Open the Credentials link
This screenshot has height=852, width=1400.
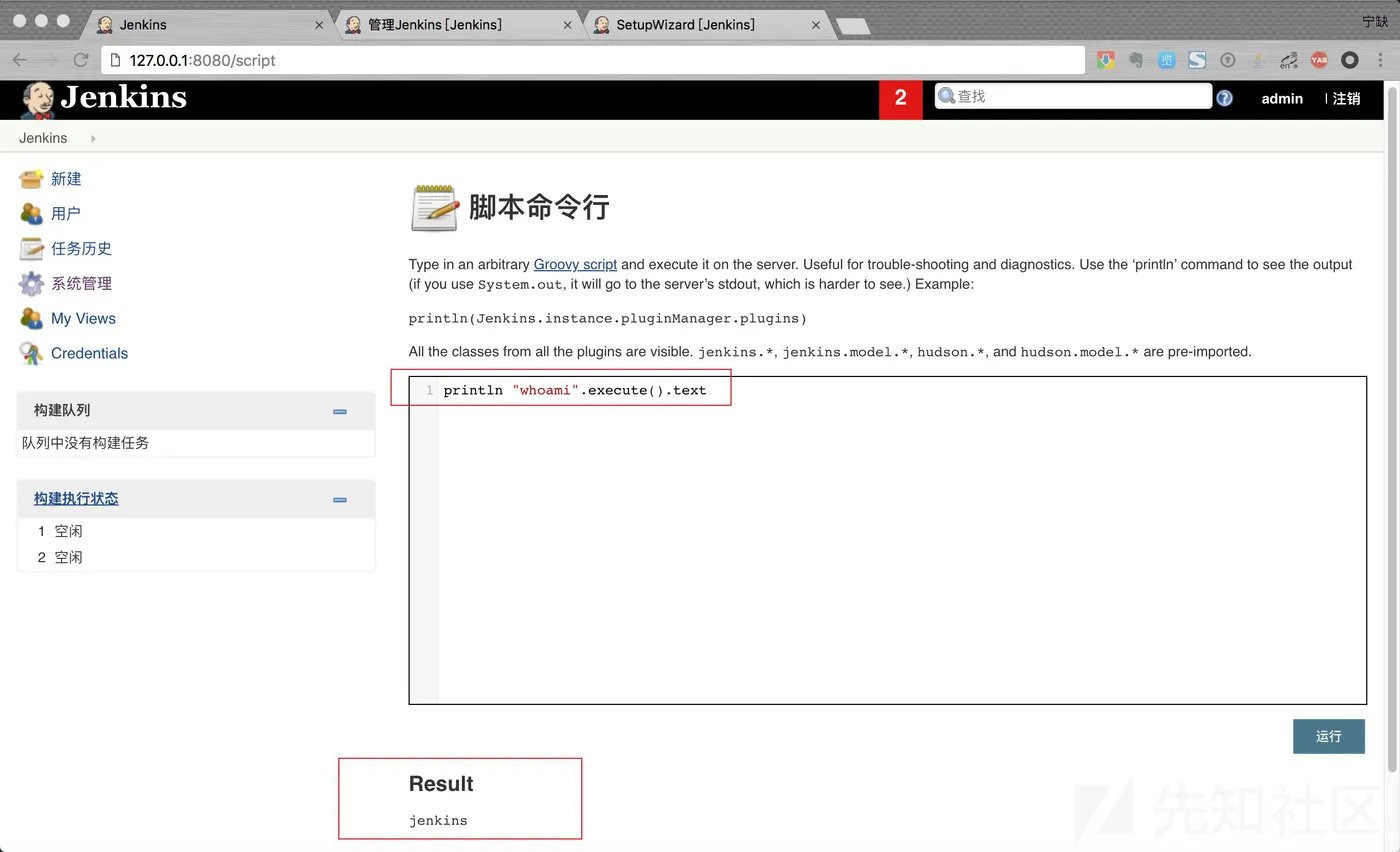[x=89, y=353]
